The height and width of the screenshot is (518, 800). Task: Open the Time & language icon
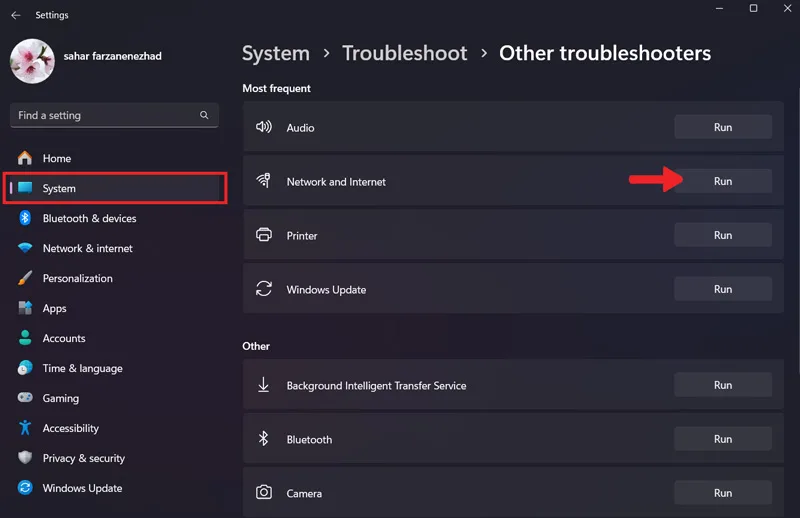pyautogui.click(x=24, y=367)
